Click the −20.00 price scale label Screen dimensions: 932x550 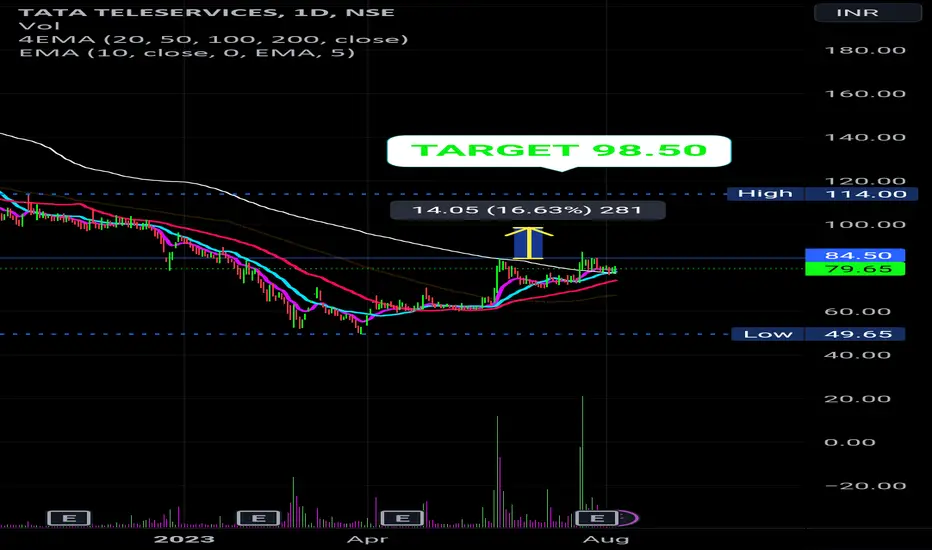pyautogui.click(x=865, y=486)
